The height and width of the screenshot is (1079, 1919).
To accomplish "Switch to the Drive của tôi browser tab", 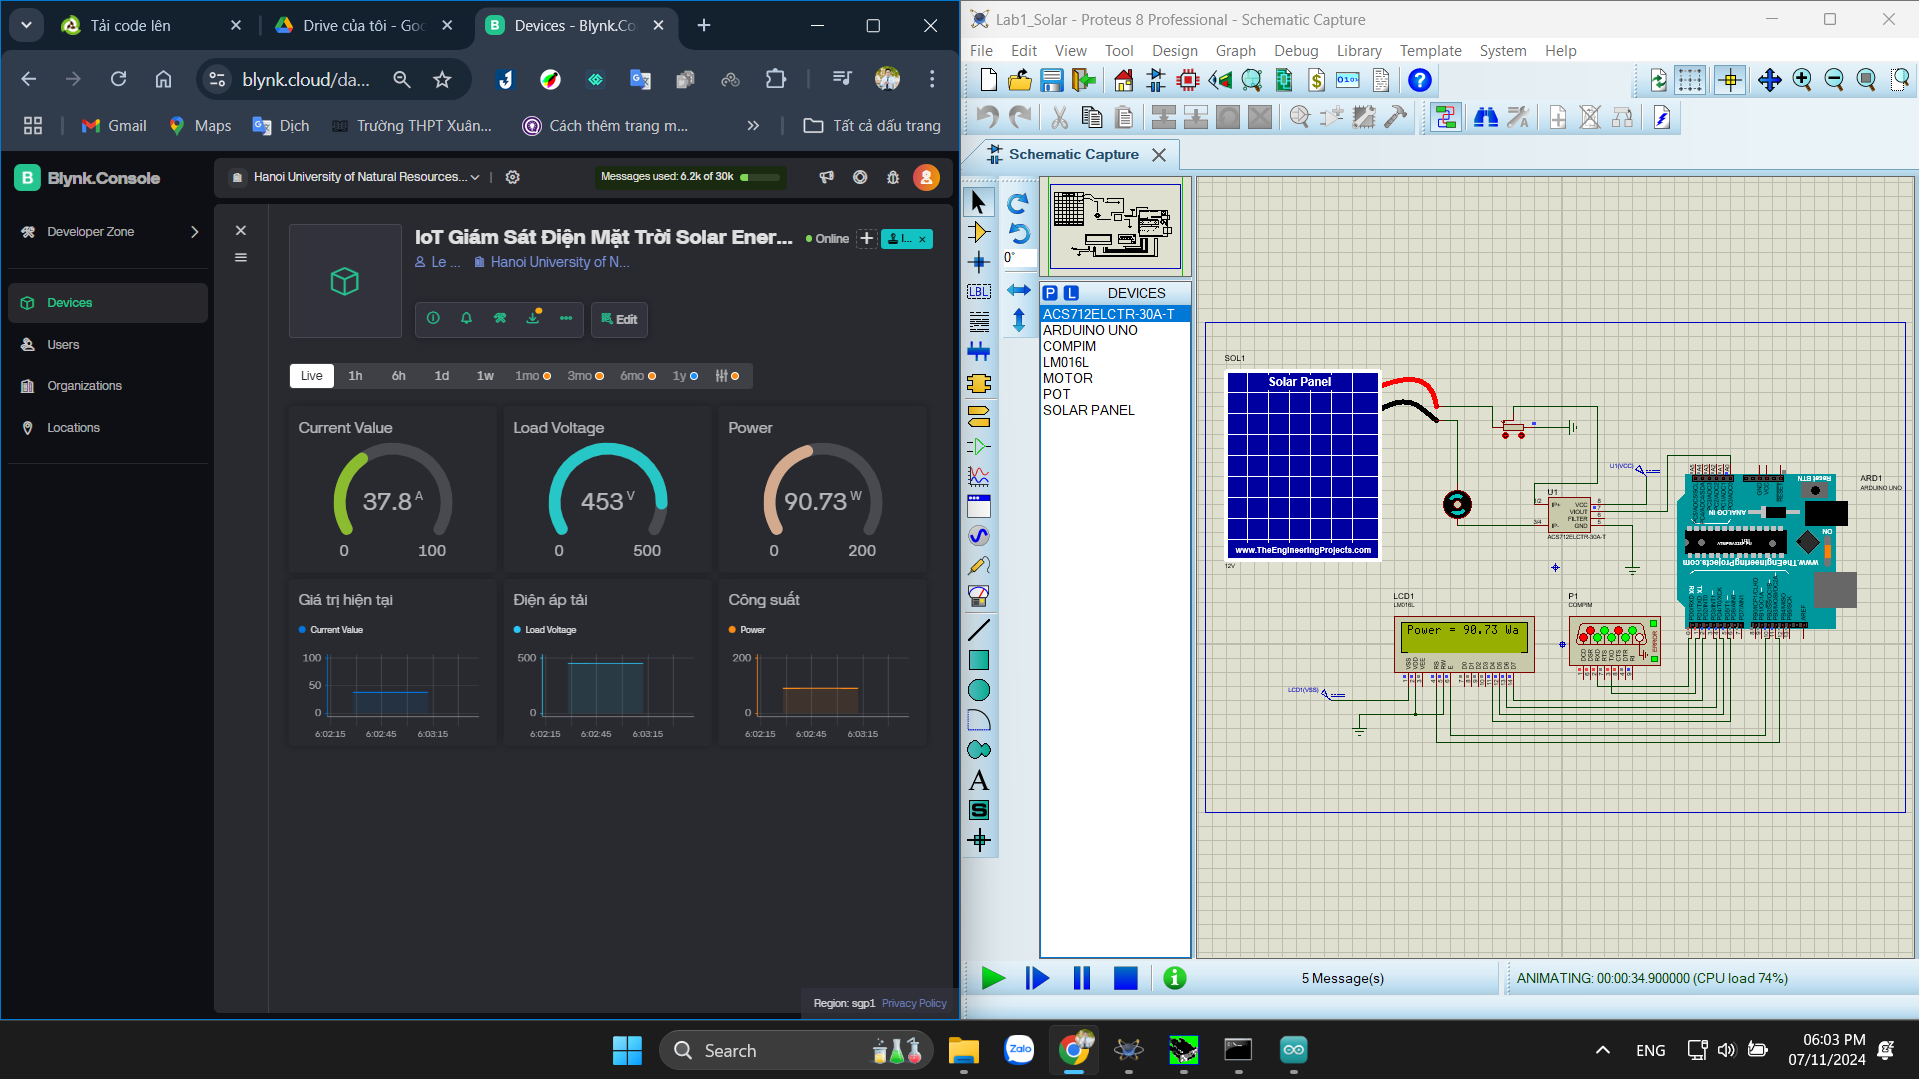I will (x=364, y=26).
